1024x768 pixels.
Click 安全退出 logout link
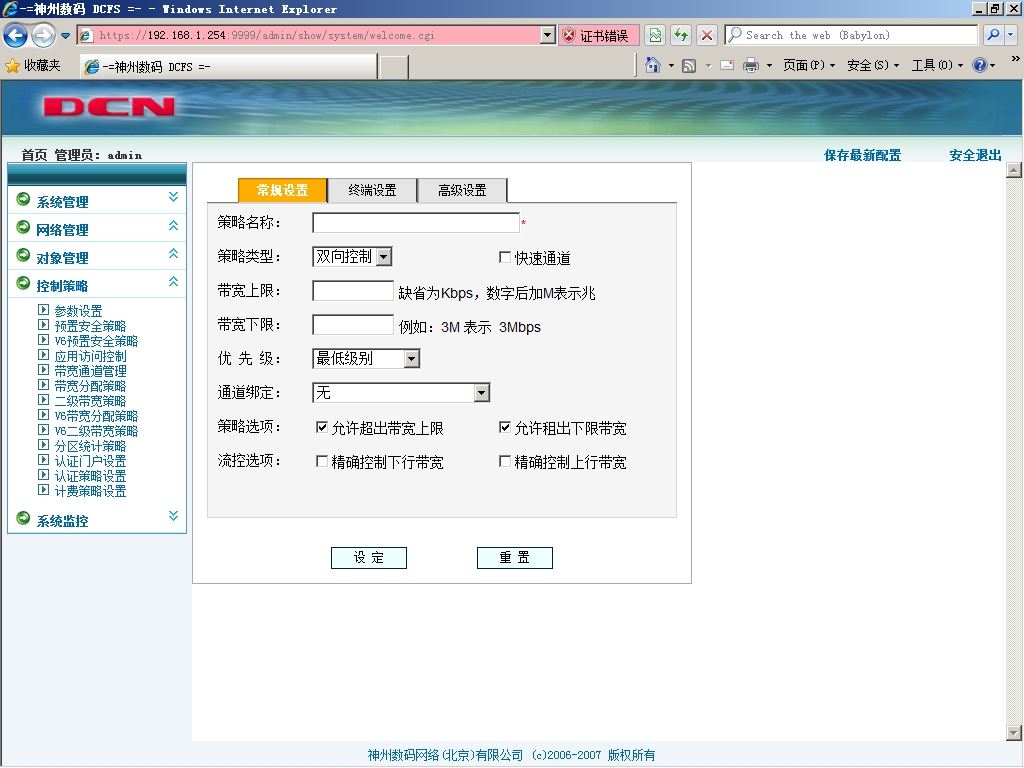point(975,155)
